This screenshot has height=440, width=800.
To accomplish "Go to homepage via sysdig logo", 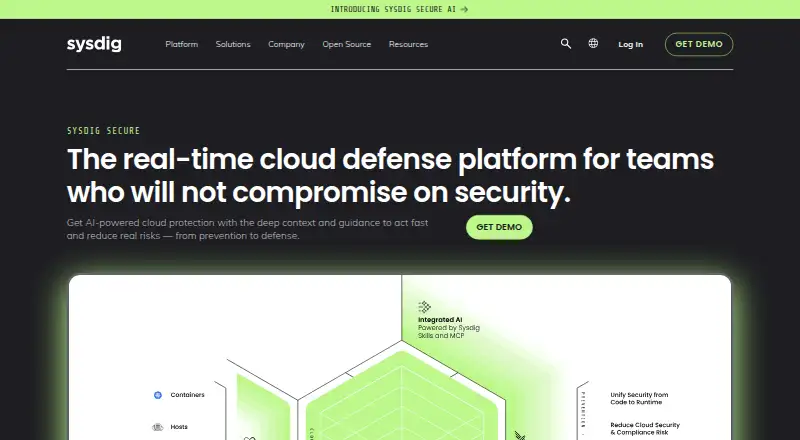I will pos(94,44).
